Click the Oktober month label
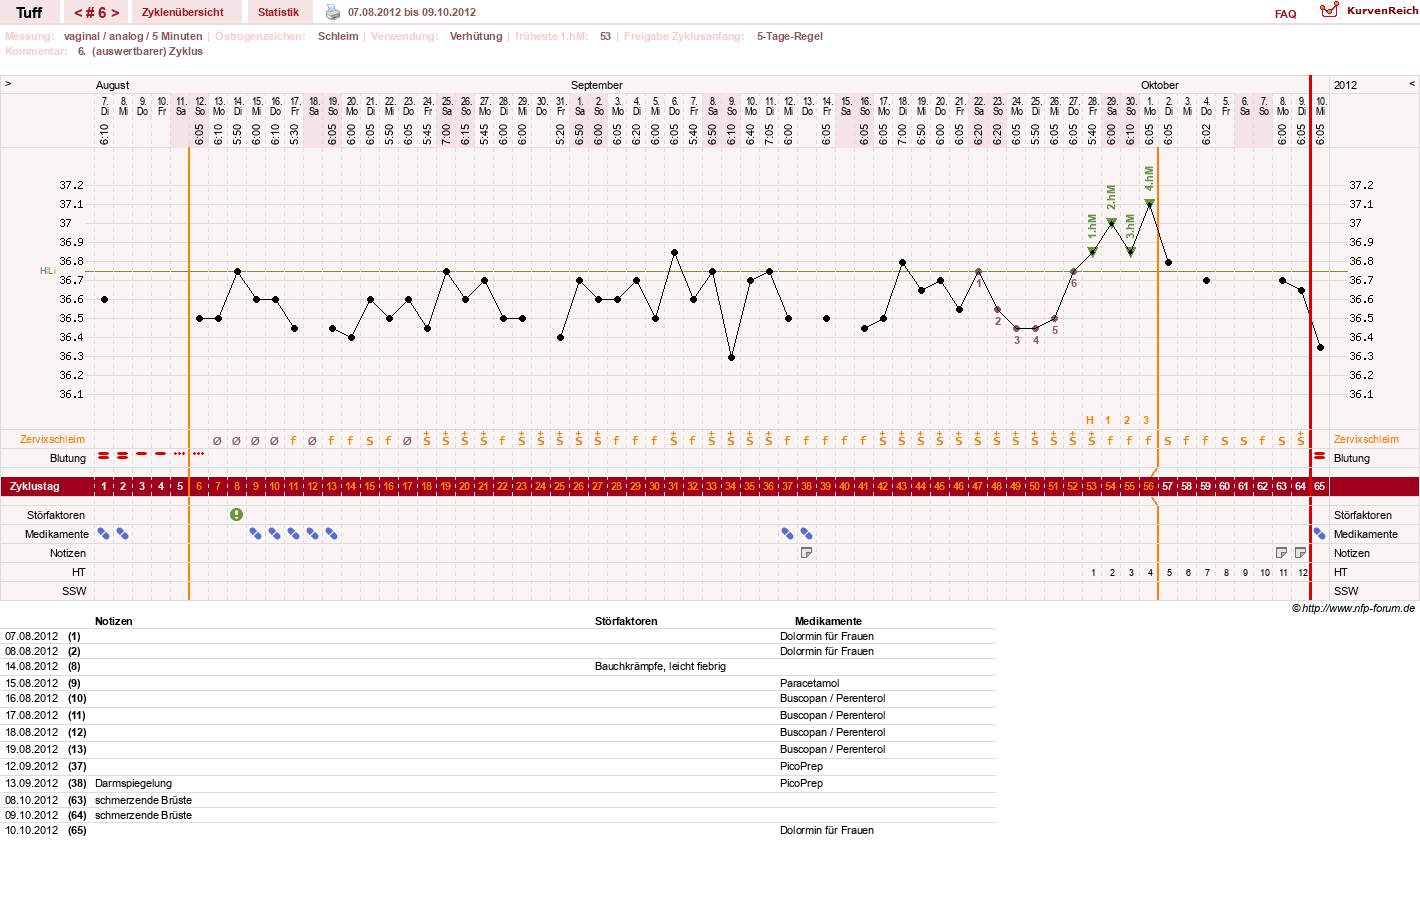Viewport: 1420px width, 900px height. tap(1159, 85)
